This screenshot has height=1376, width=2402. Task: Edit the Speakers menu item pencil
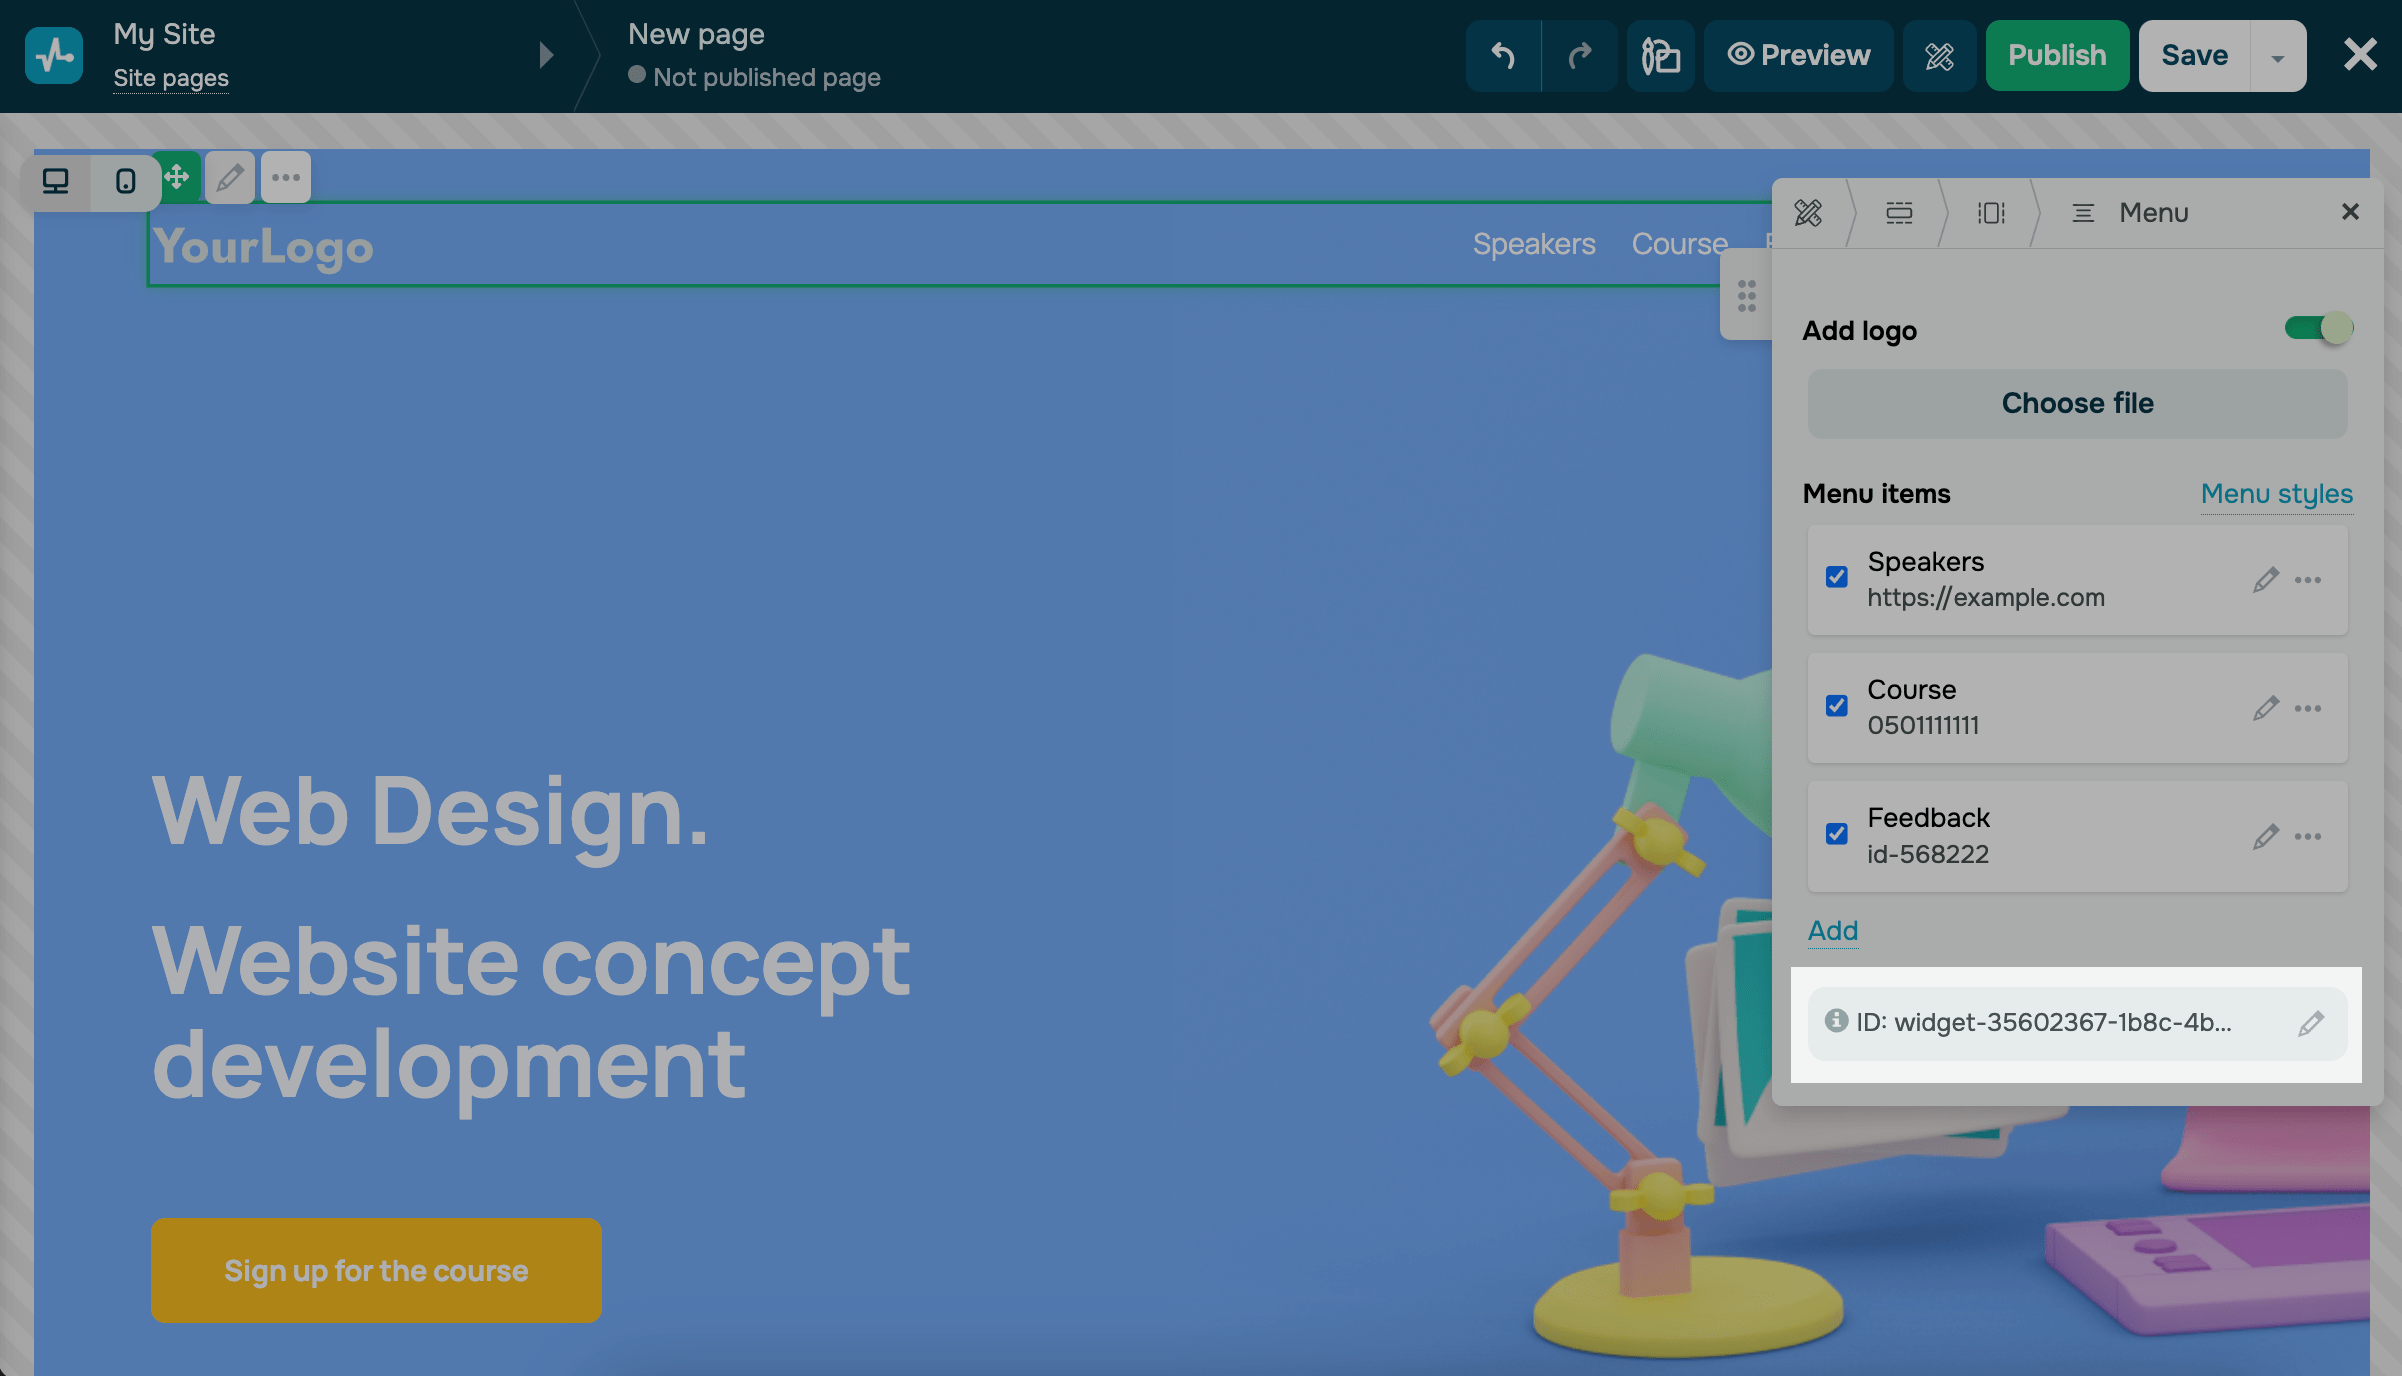(x=2265, y=580)
